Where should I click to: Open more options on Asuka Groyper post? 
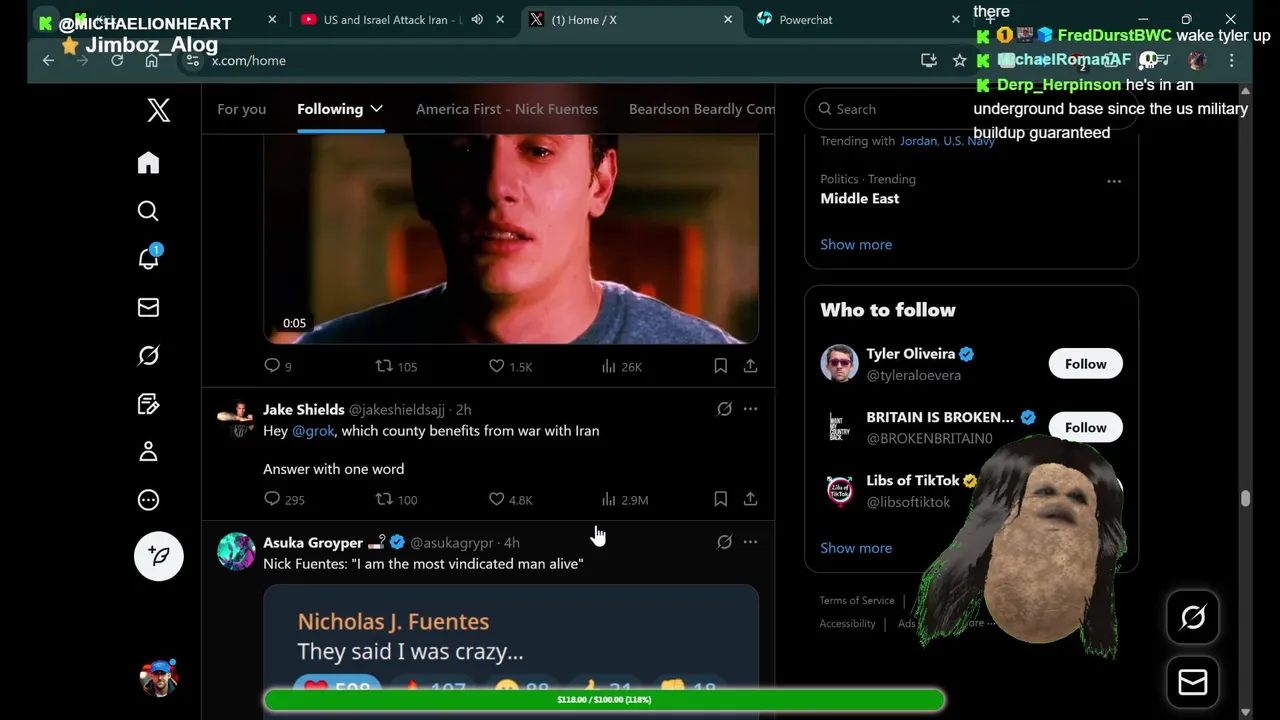click(x=750, y=542)
